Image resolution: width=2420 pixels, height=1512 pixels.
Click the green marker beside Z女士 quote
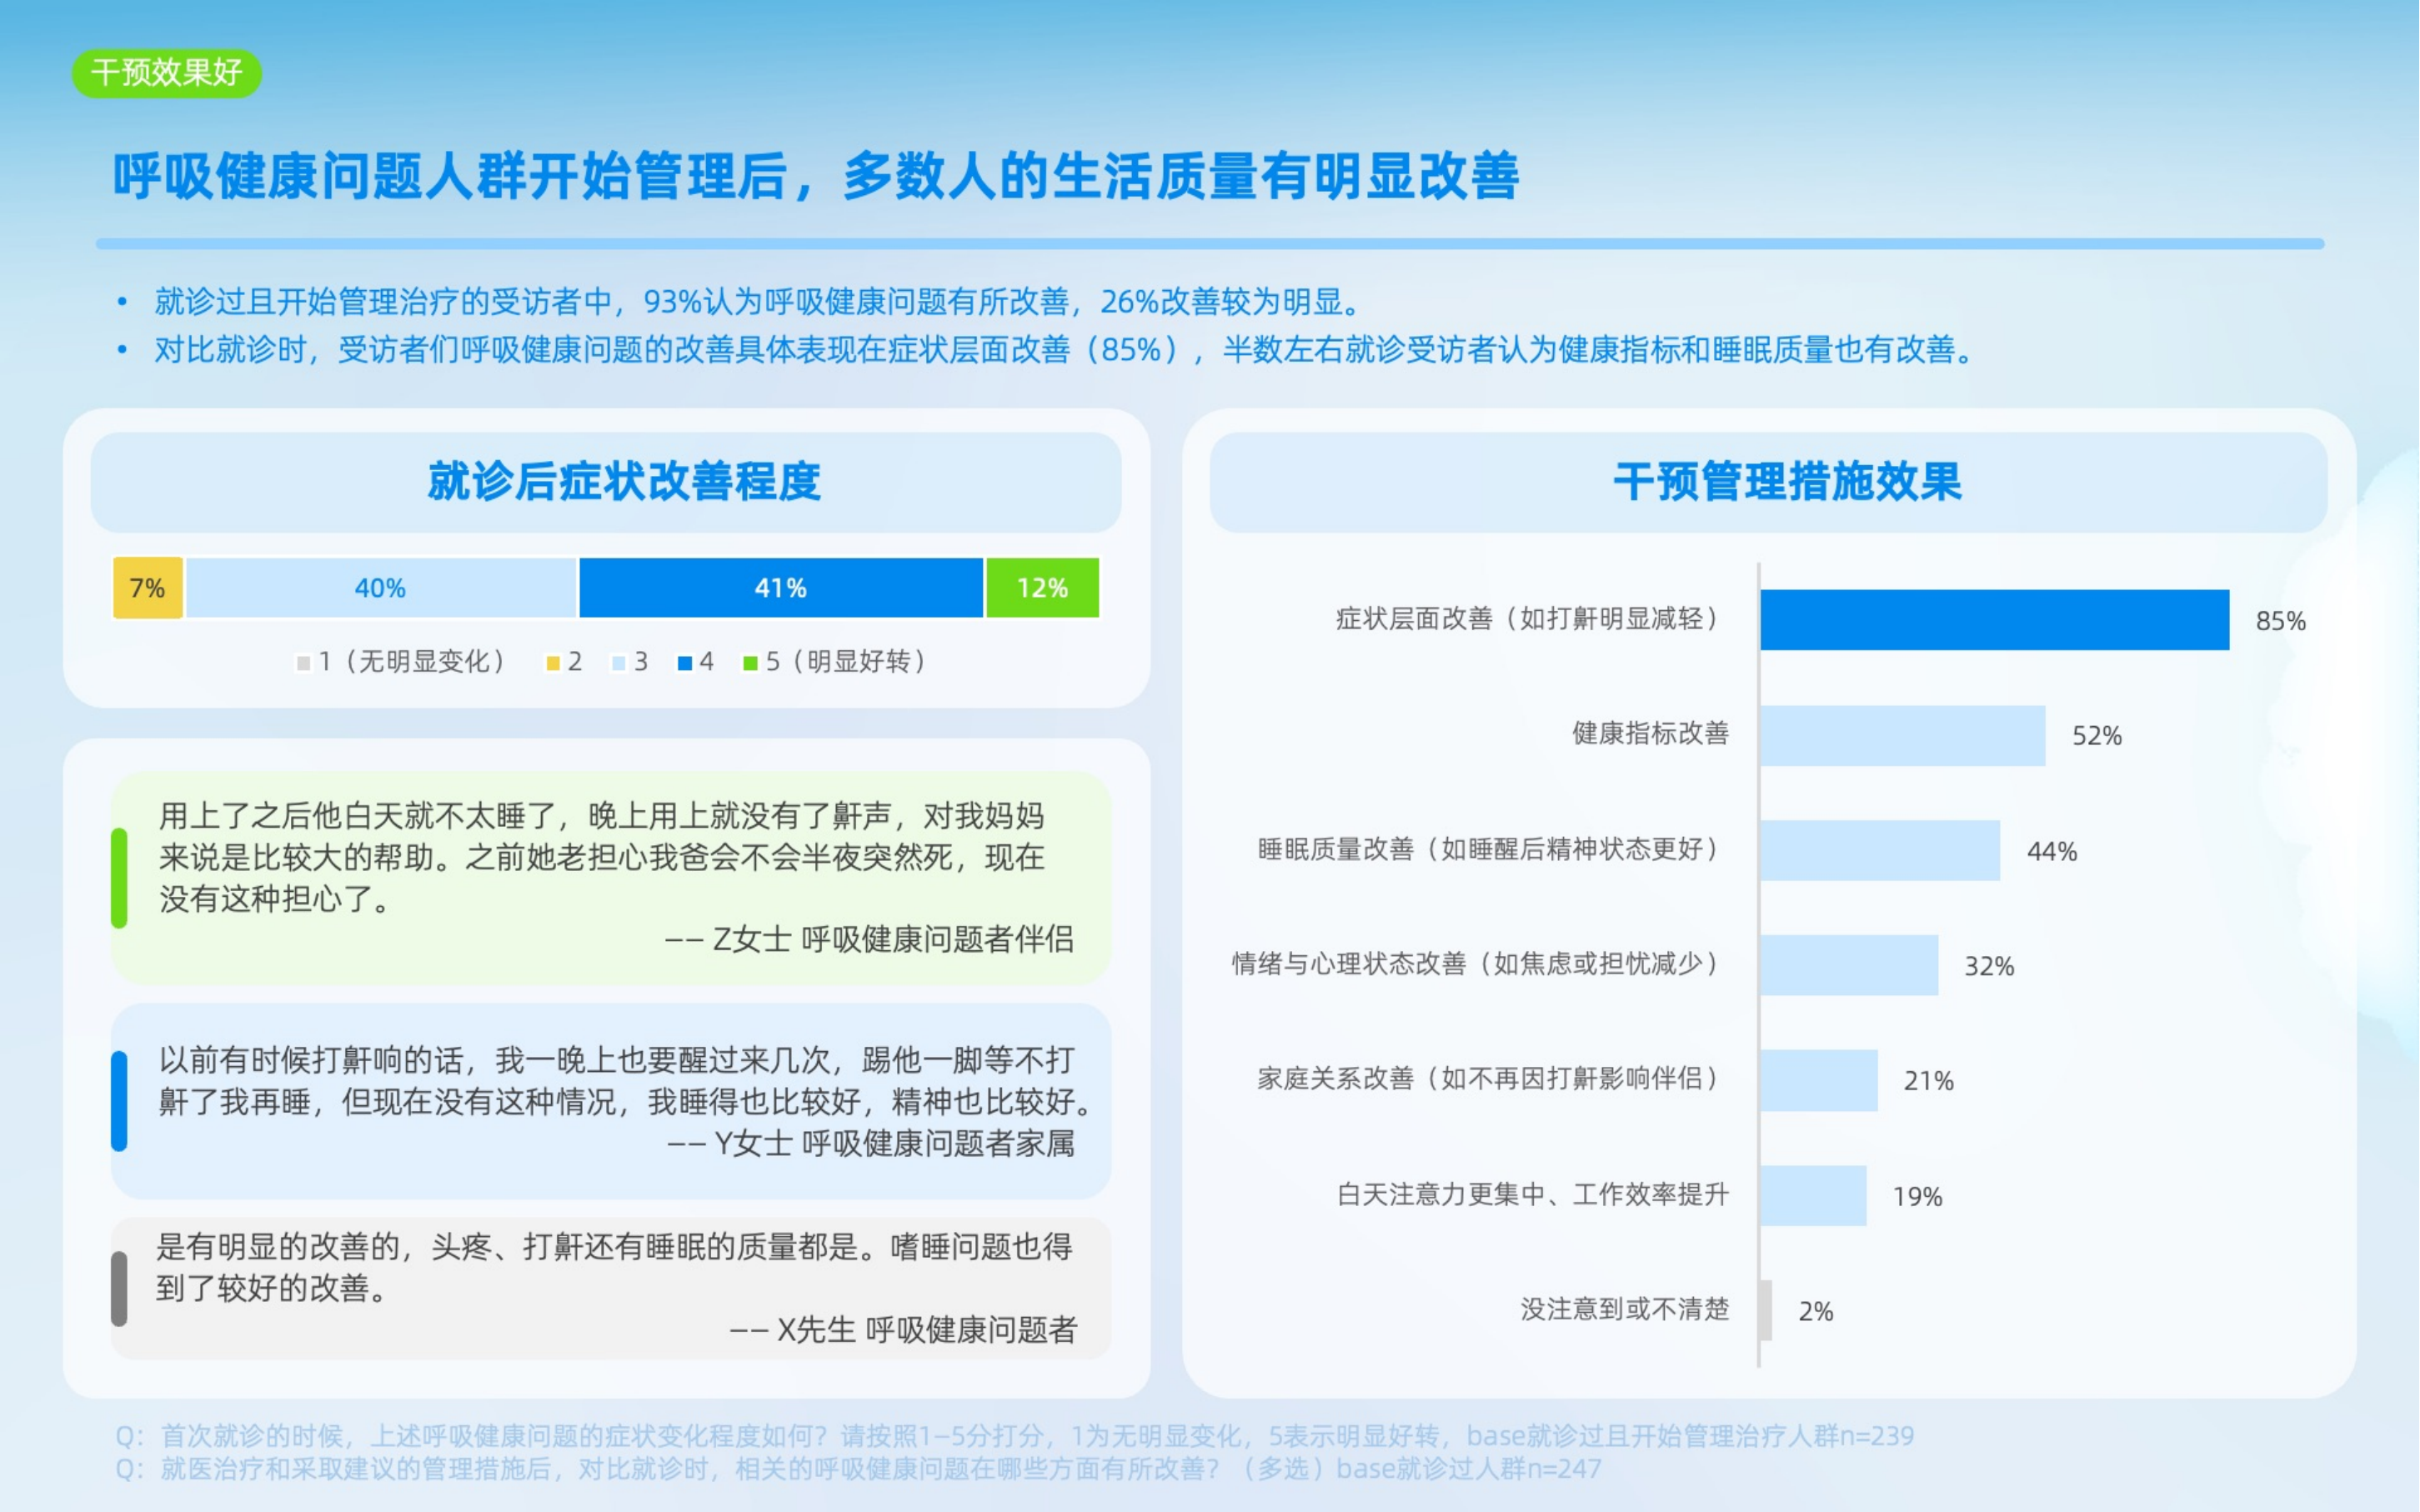point(119,878)
